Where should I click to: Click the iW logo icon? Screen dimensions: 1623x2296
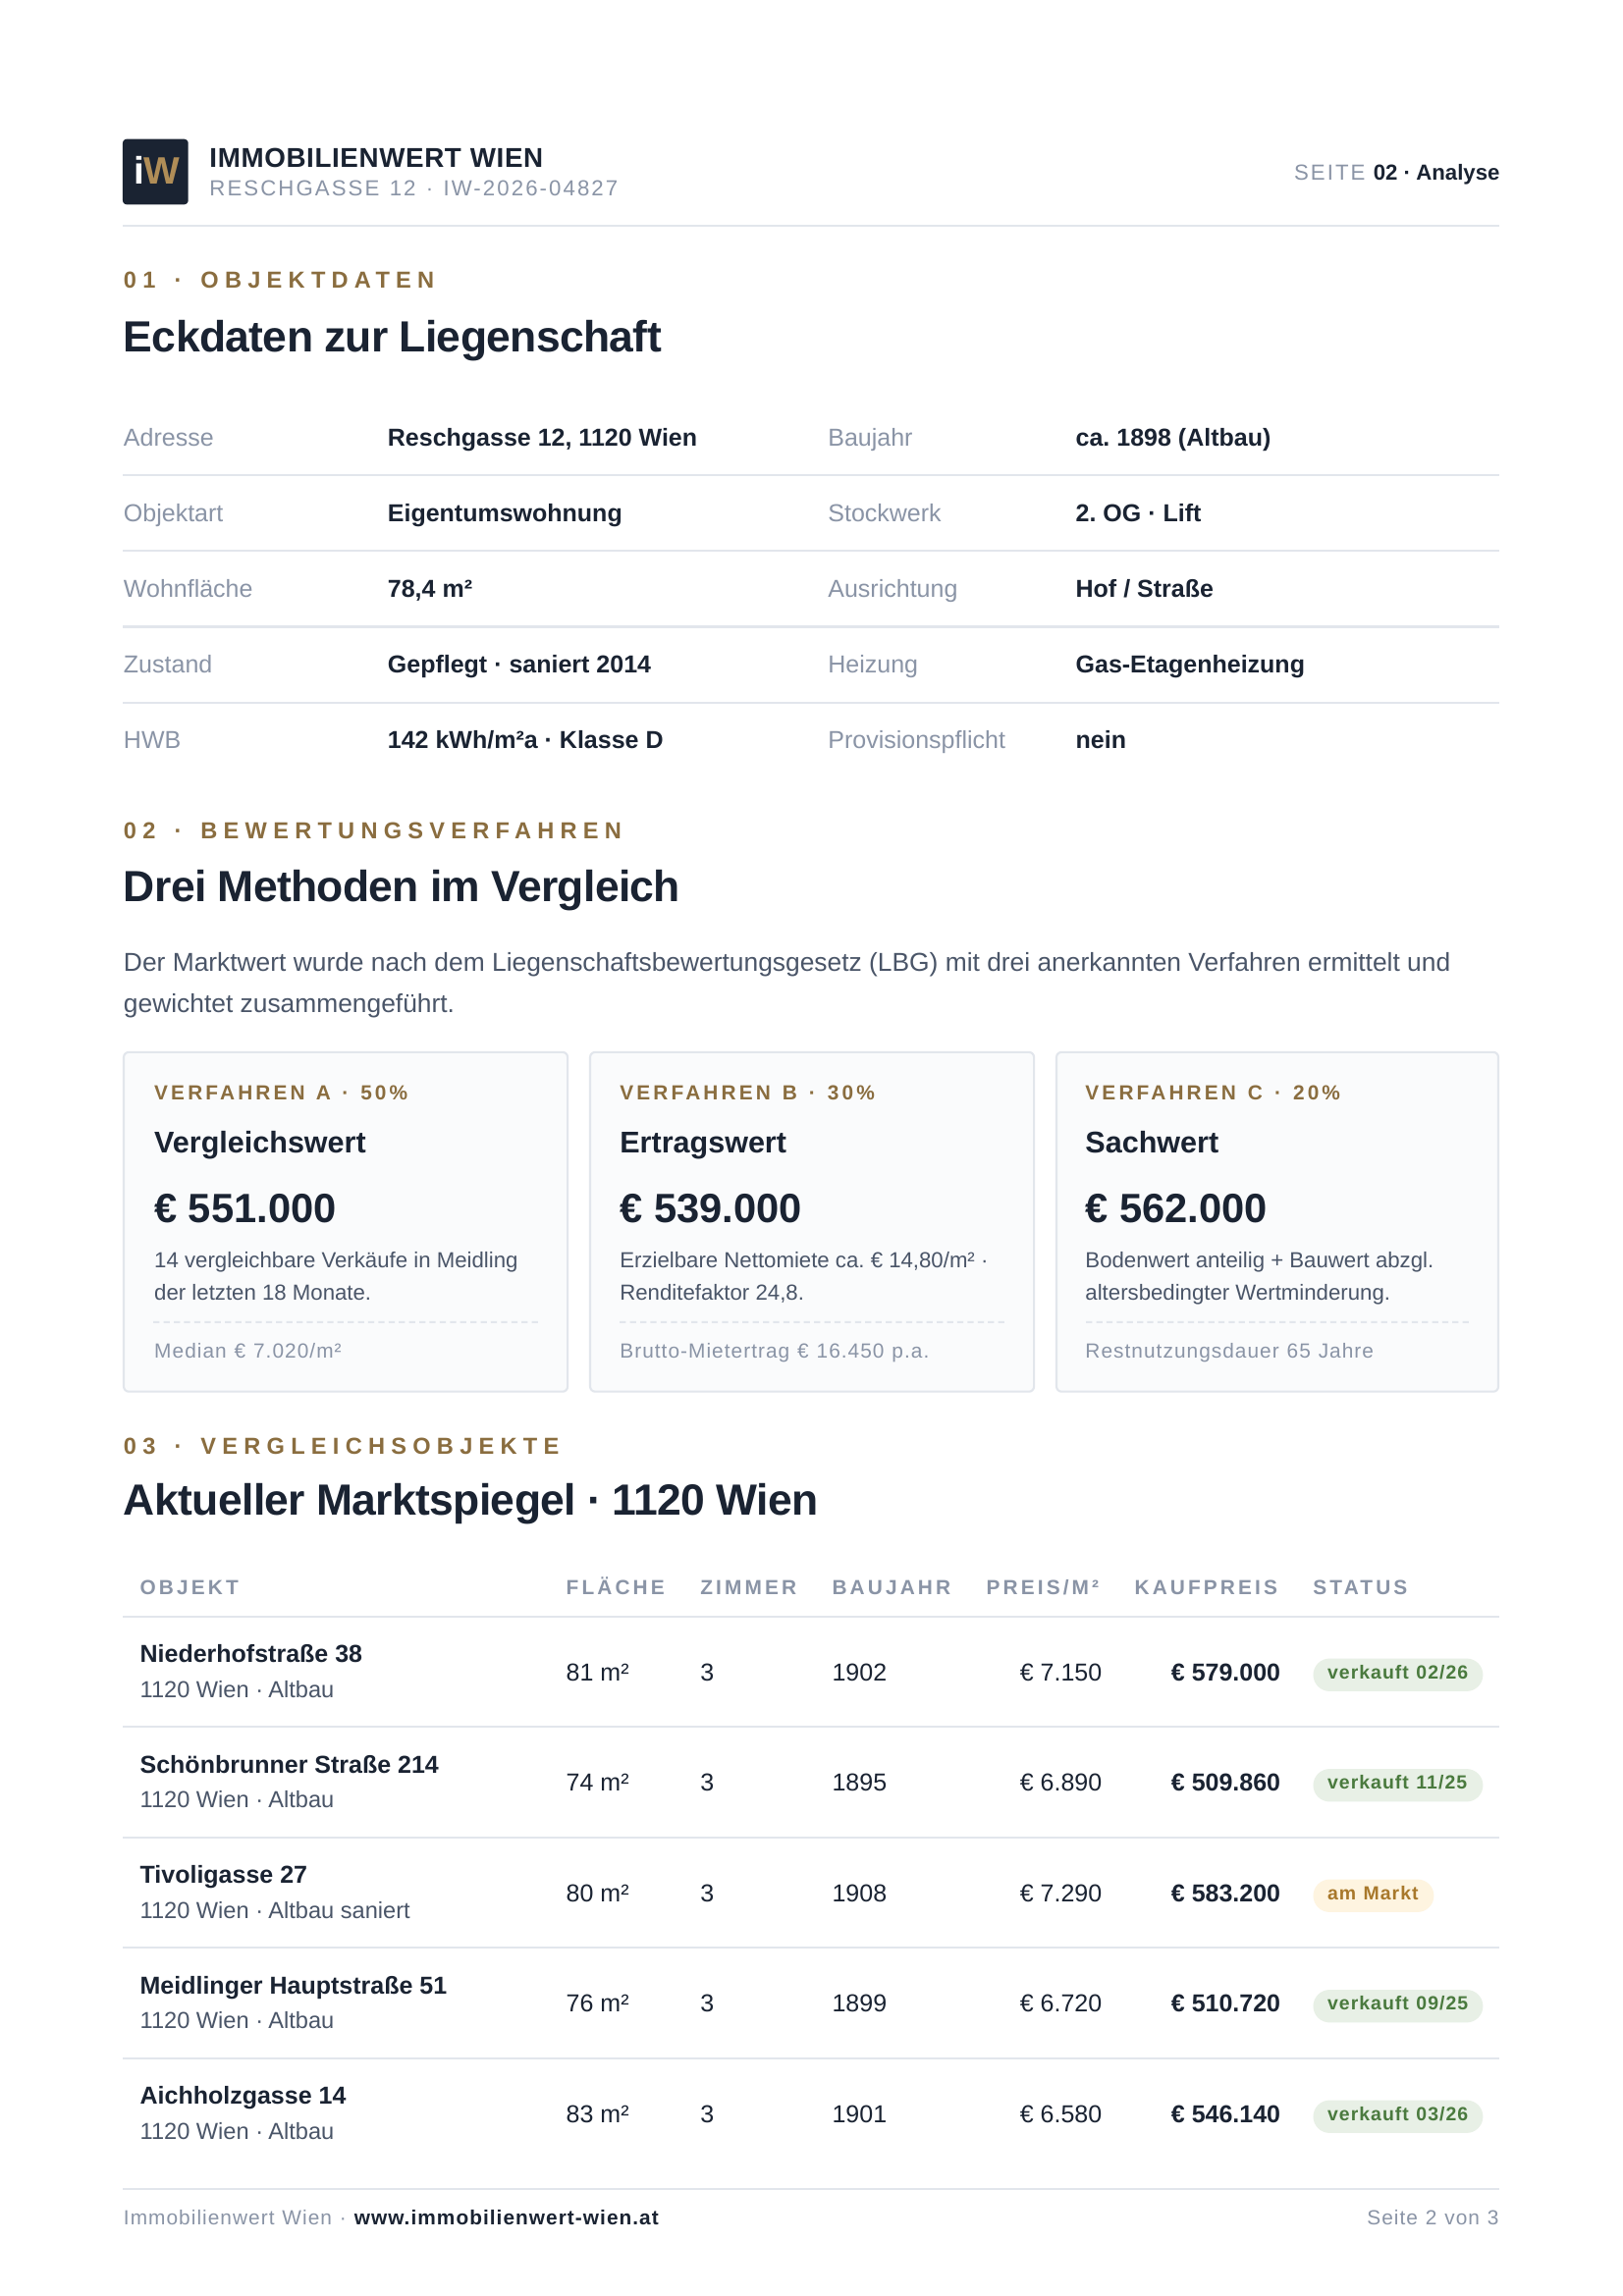[x=155, y=172]
